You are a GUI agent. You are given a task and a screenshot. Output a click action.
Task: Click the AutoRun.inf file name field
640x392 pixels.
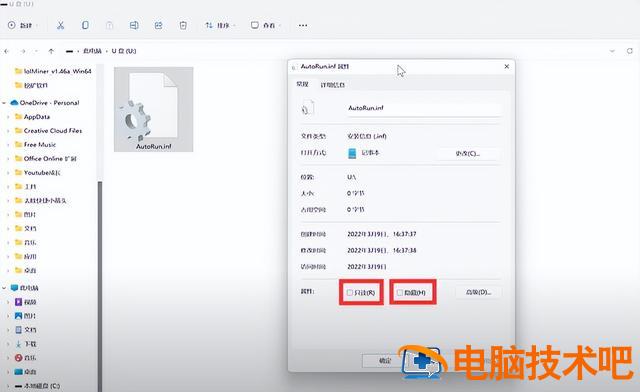click(424, 108)
